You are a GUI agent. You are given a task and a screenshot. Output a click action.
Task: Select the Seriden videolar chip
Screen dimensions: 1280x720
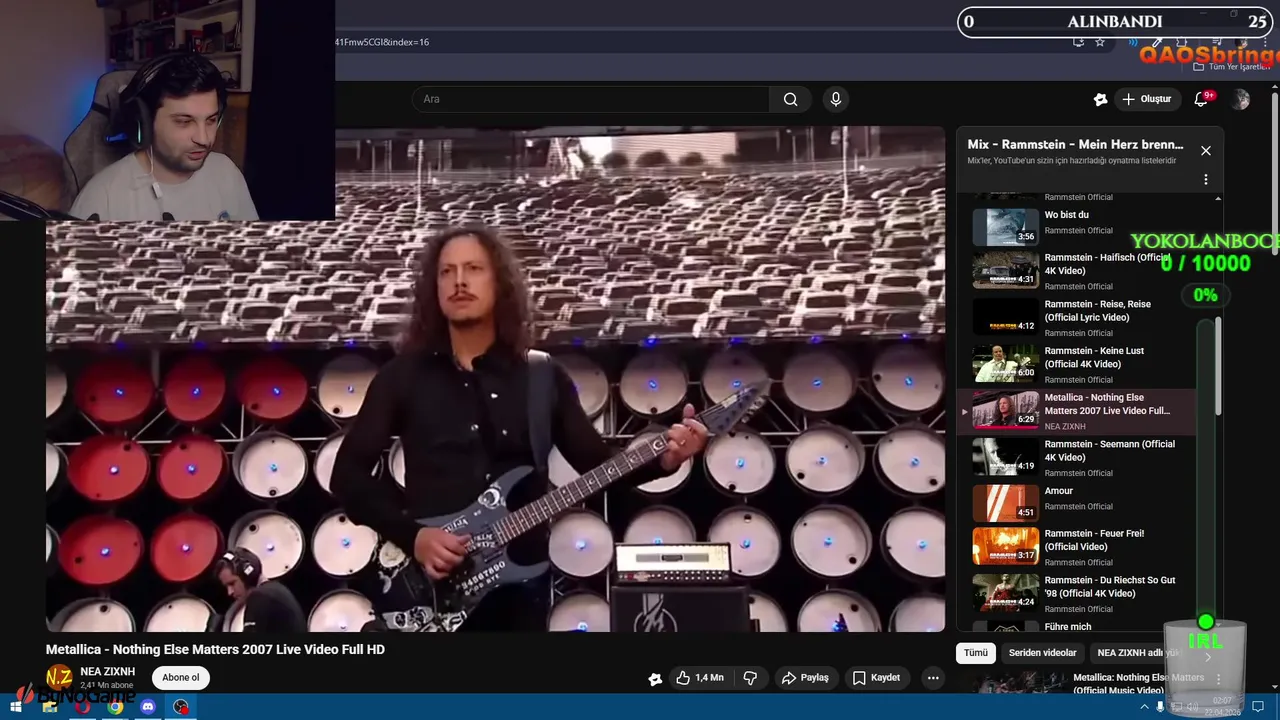point(1042,653)
